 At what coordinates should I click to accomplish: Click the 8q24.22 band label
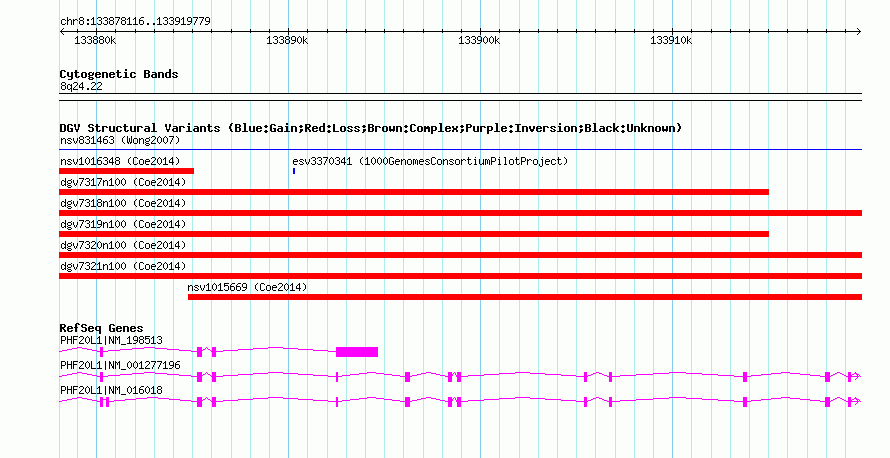pos(81,86)
